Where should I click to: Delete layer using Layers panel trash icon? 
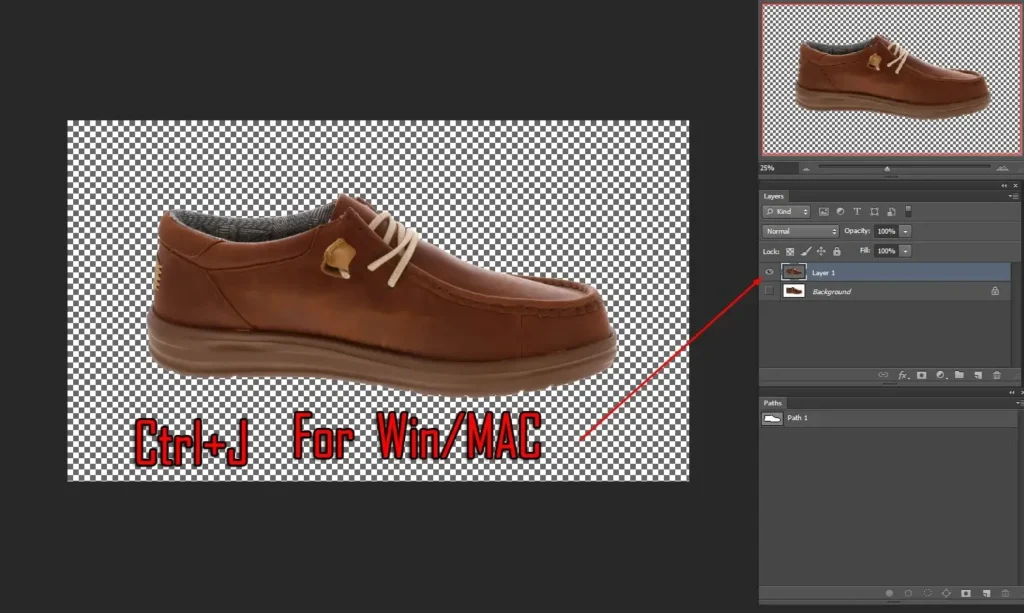(996, 375)
